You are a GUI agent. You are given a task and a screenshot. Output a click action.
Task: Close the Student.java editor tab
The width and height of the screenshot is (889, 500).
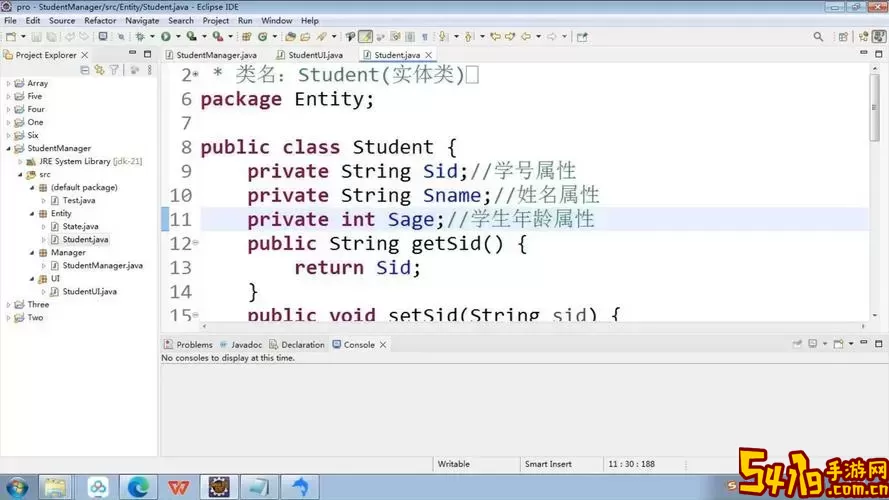coord(429,55)
